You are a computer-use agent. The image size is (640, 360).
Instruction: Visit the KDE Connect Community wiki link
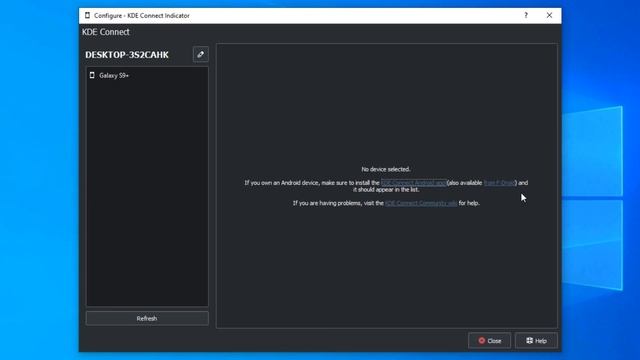pyautogui.click(x=421, y=203)
